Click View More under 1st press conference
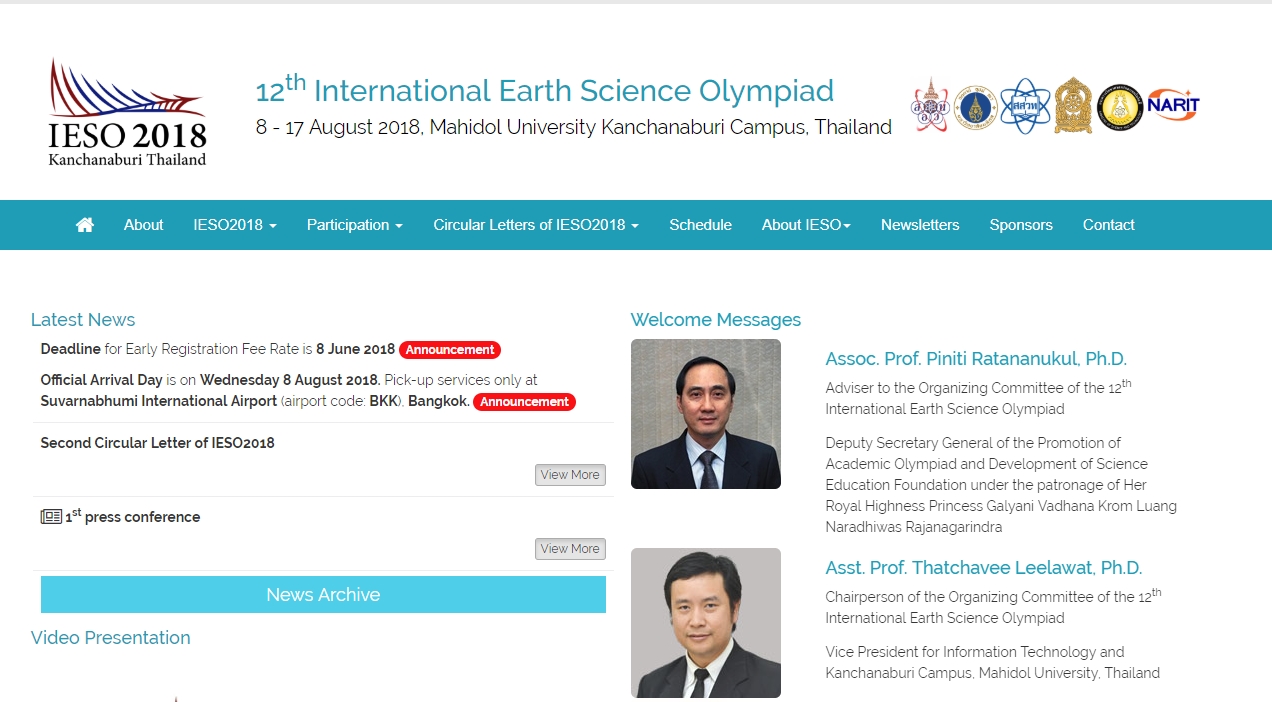 pos(570,549)
